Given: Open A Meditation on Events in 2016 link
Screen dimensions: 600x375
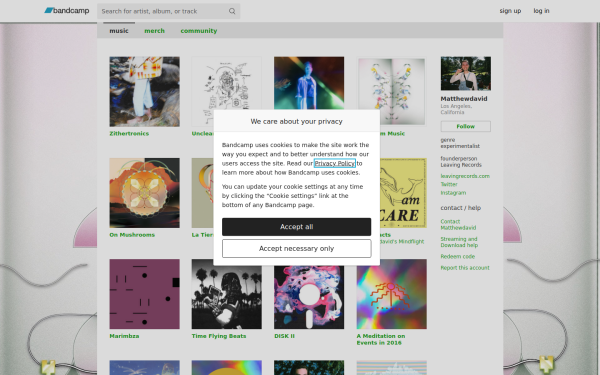Looking at the screenshot, I should [381, 339].
